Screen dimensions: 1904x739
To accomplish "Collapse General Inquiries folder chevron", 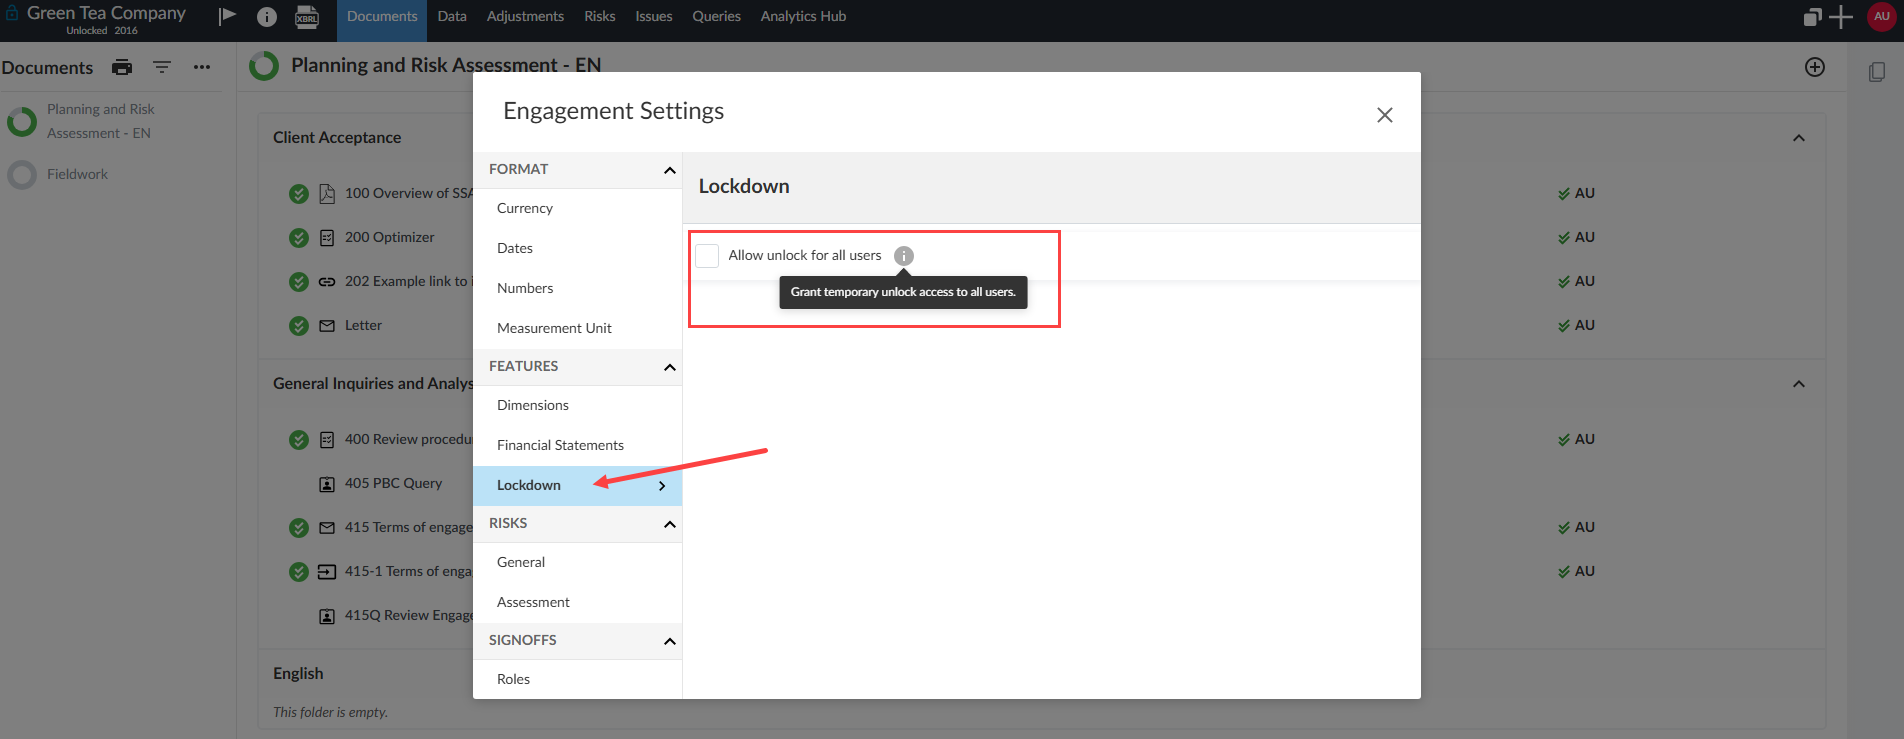I will [1799, 384].
